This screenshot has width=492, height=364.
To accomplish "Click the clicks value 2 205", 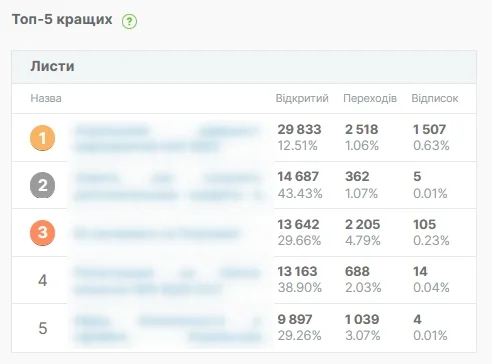I will tap(363, 224).
